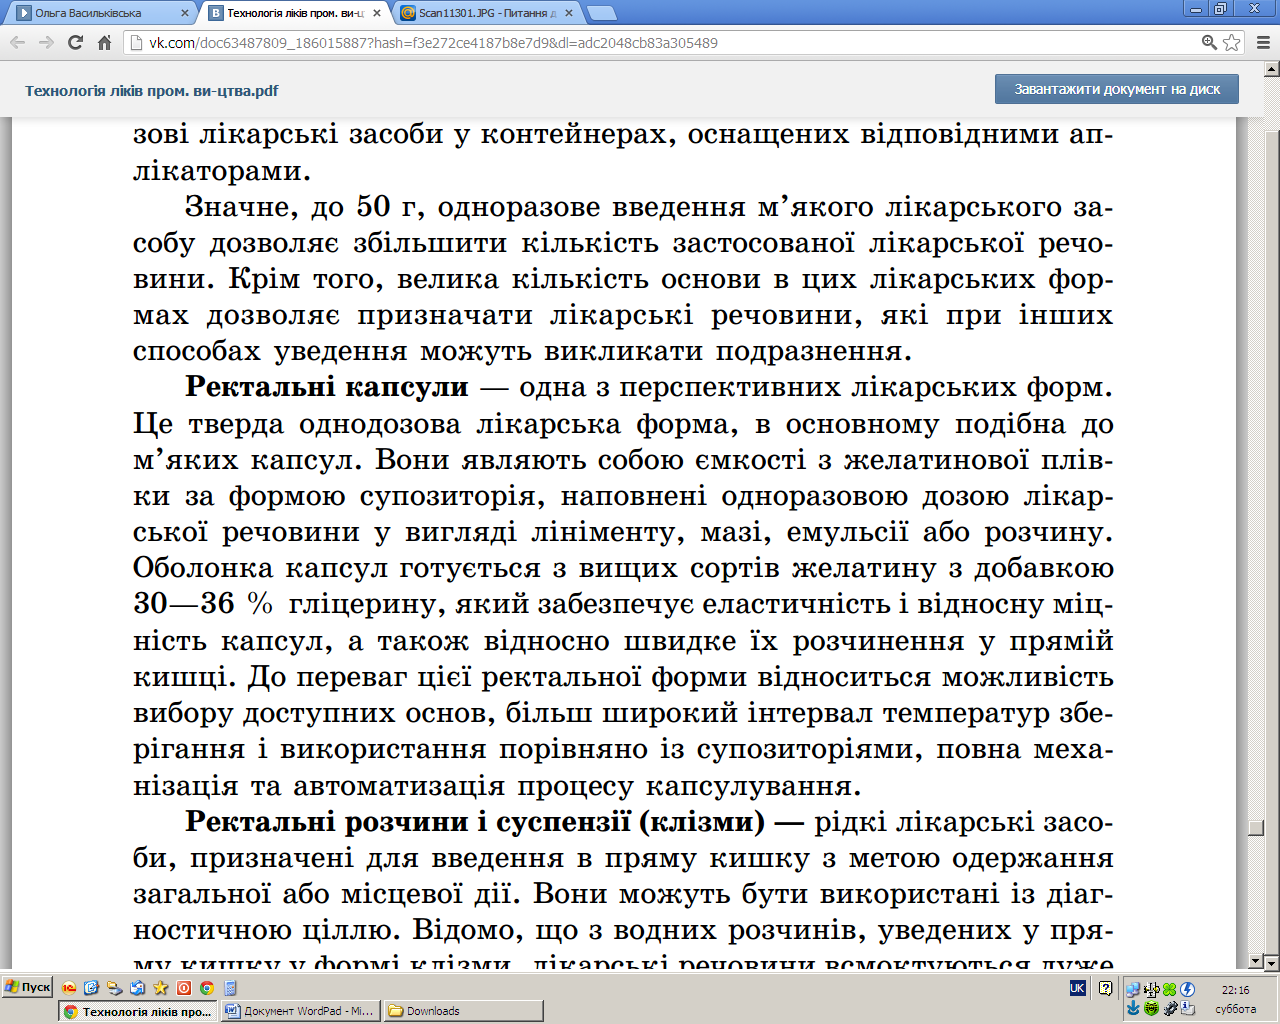Click the help question mark tray icon
This screenshot has height=1024, width=1280.
click(x=1105, y=988)
